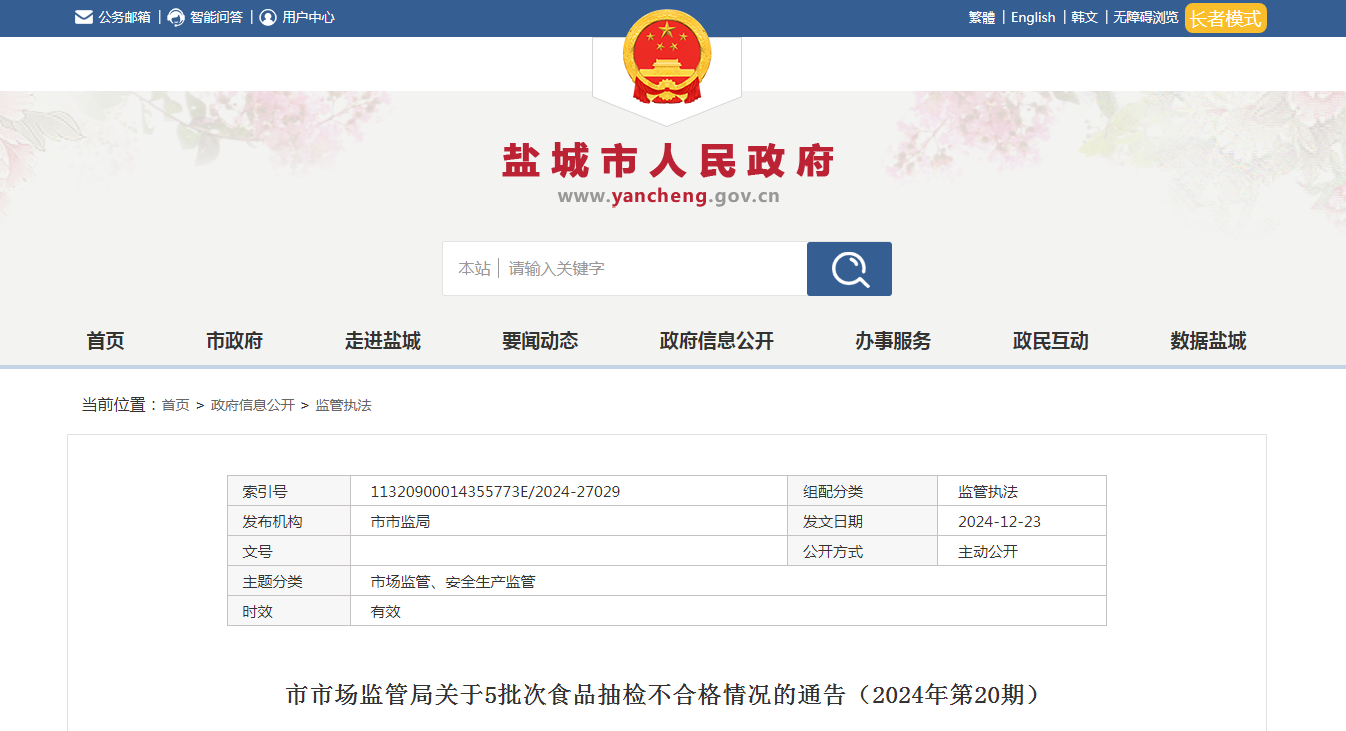This screenshot has height=731, width=1346.
Task: Switch to the 韩文 Korean version
Action: 1085,17
